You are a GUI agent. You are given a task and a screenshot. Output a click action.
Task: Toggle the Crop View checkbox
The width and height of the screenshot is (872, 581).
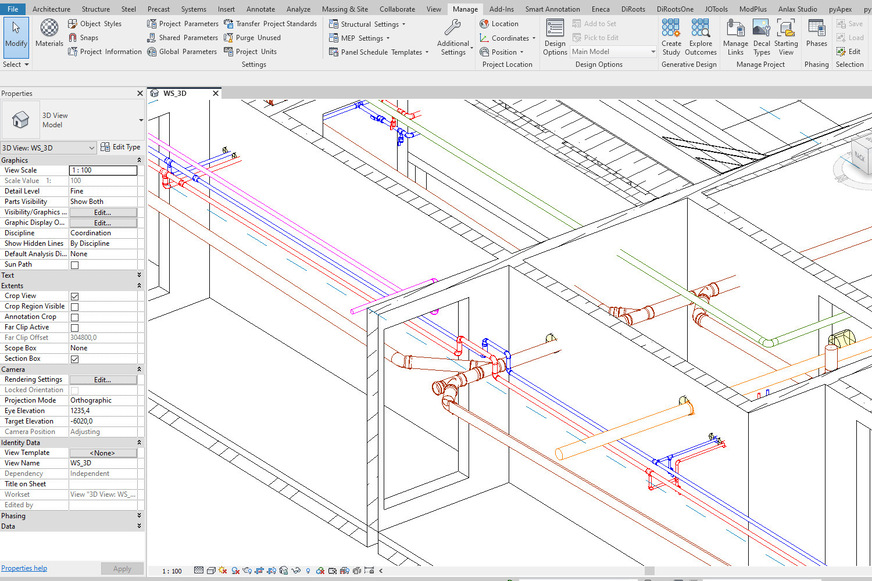[75, 296]
